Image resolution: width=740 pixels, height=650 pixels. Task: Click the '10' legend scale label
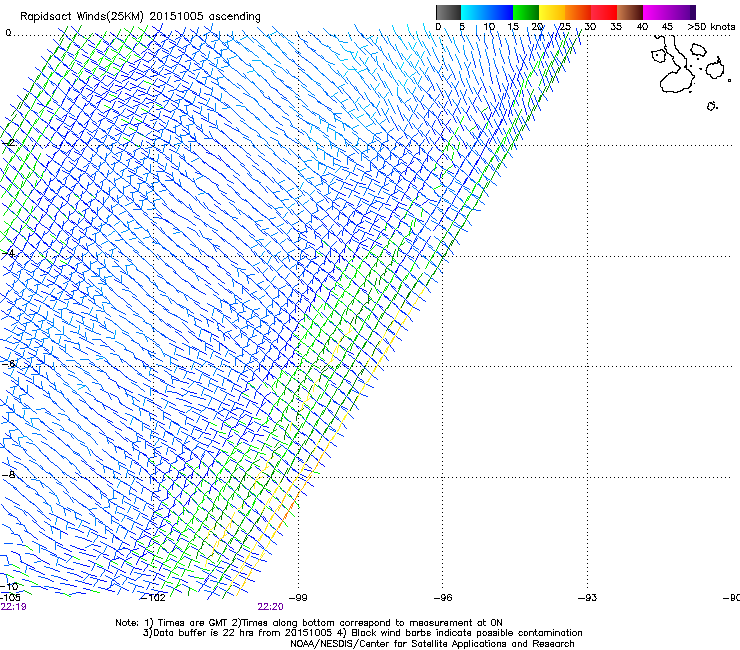coord(489,27)
